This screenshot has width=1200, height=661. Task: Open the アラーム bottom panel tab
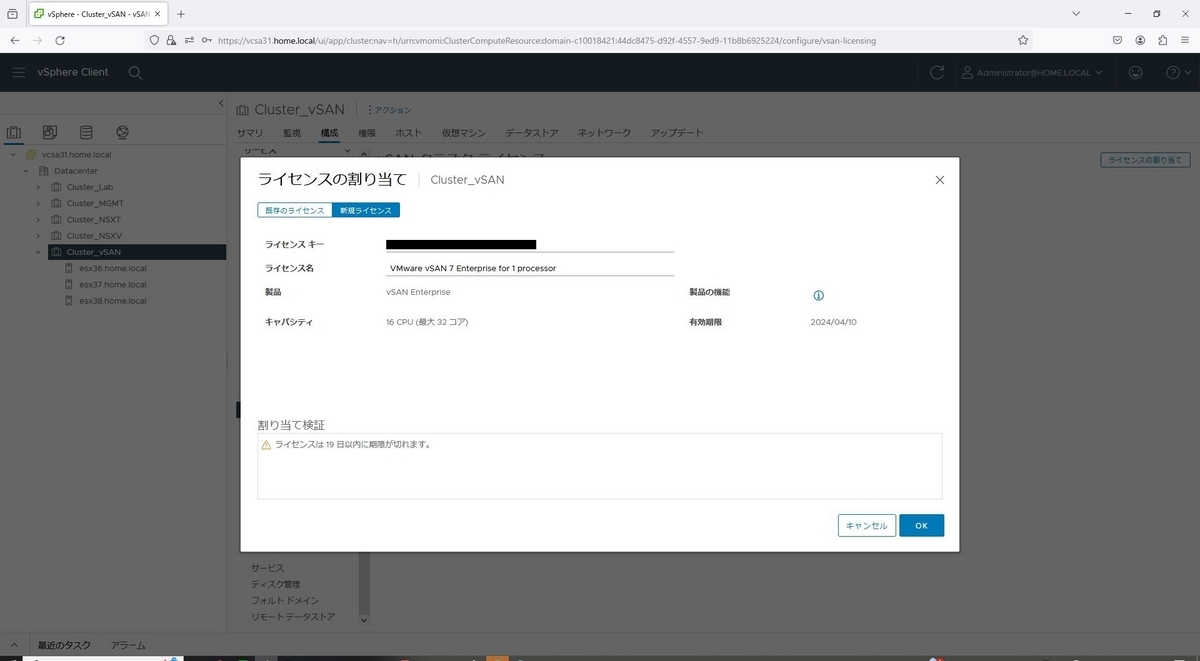(x=128, y=645)
